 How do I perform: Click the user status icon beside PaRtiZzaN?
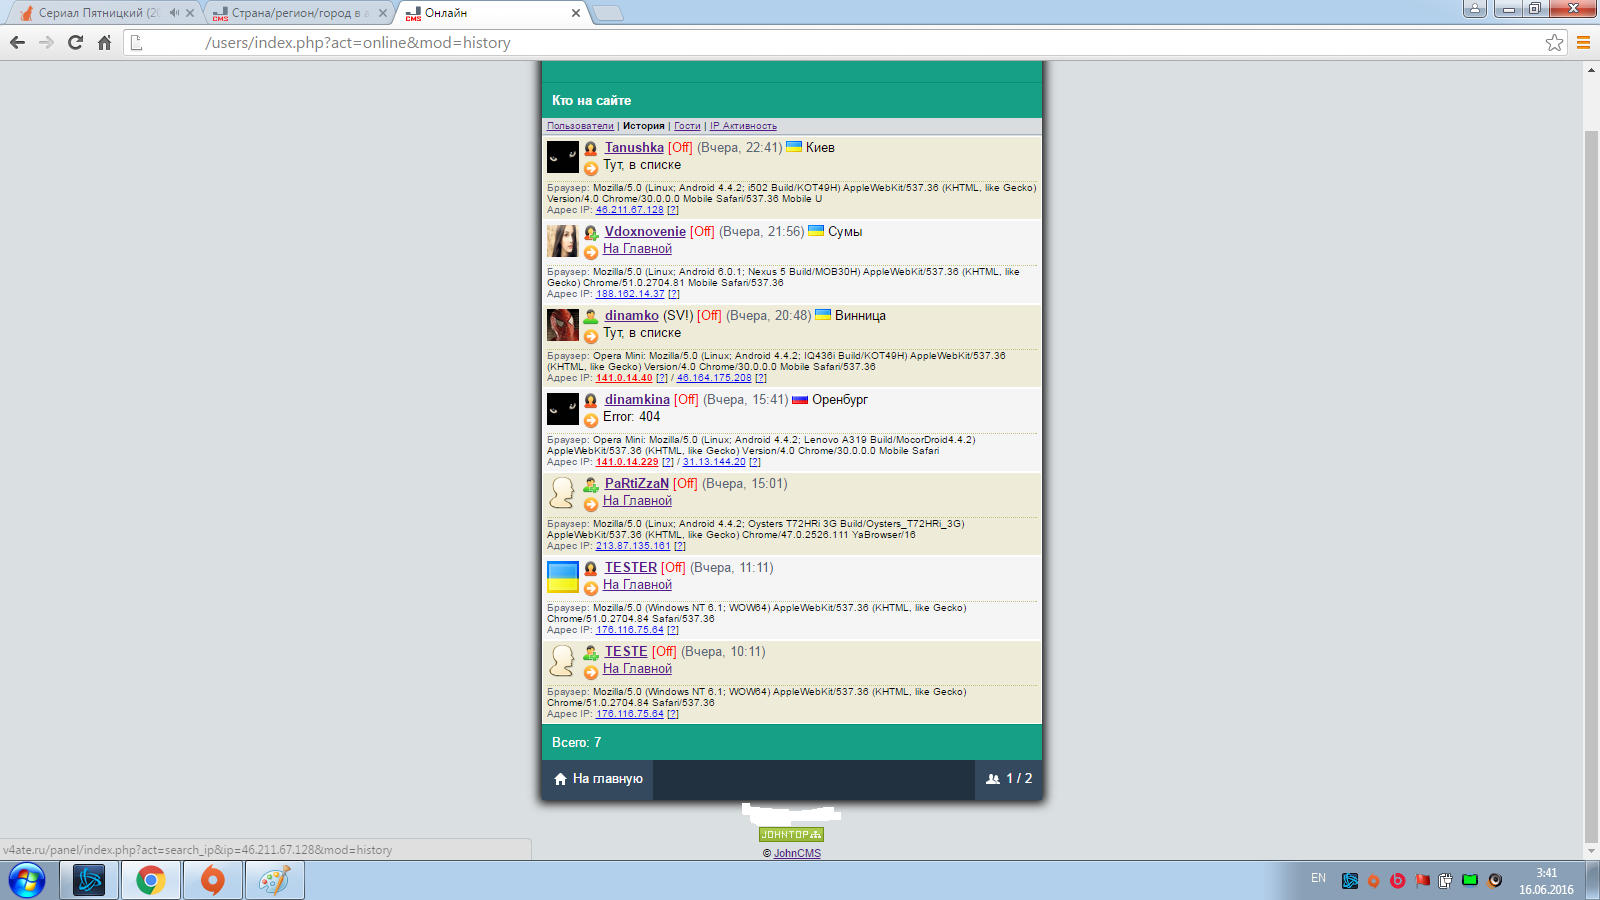coord(591,484)
